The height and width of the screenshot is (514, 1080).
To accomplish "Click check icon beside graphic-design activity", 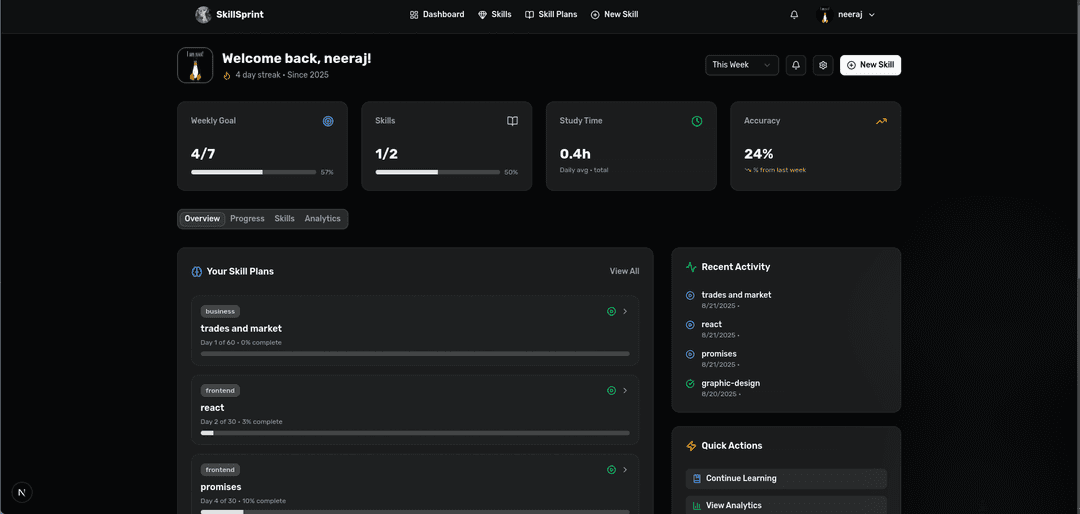I will click(x=690, y=384).
